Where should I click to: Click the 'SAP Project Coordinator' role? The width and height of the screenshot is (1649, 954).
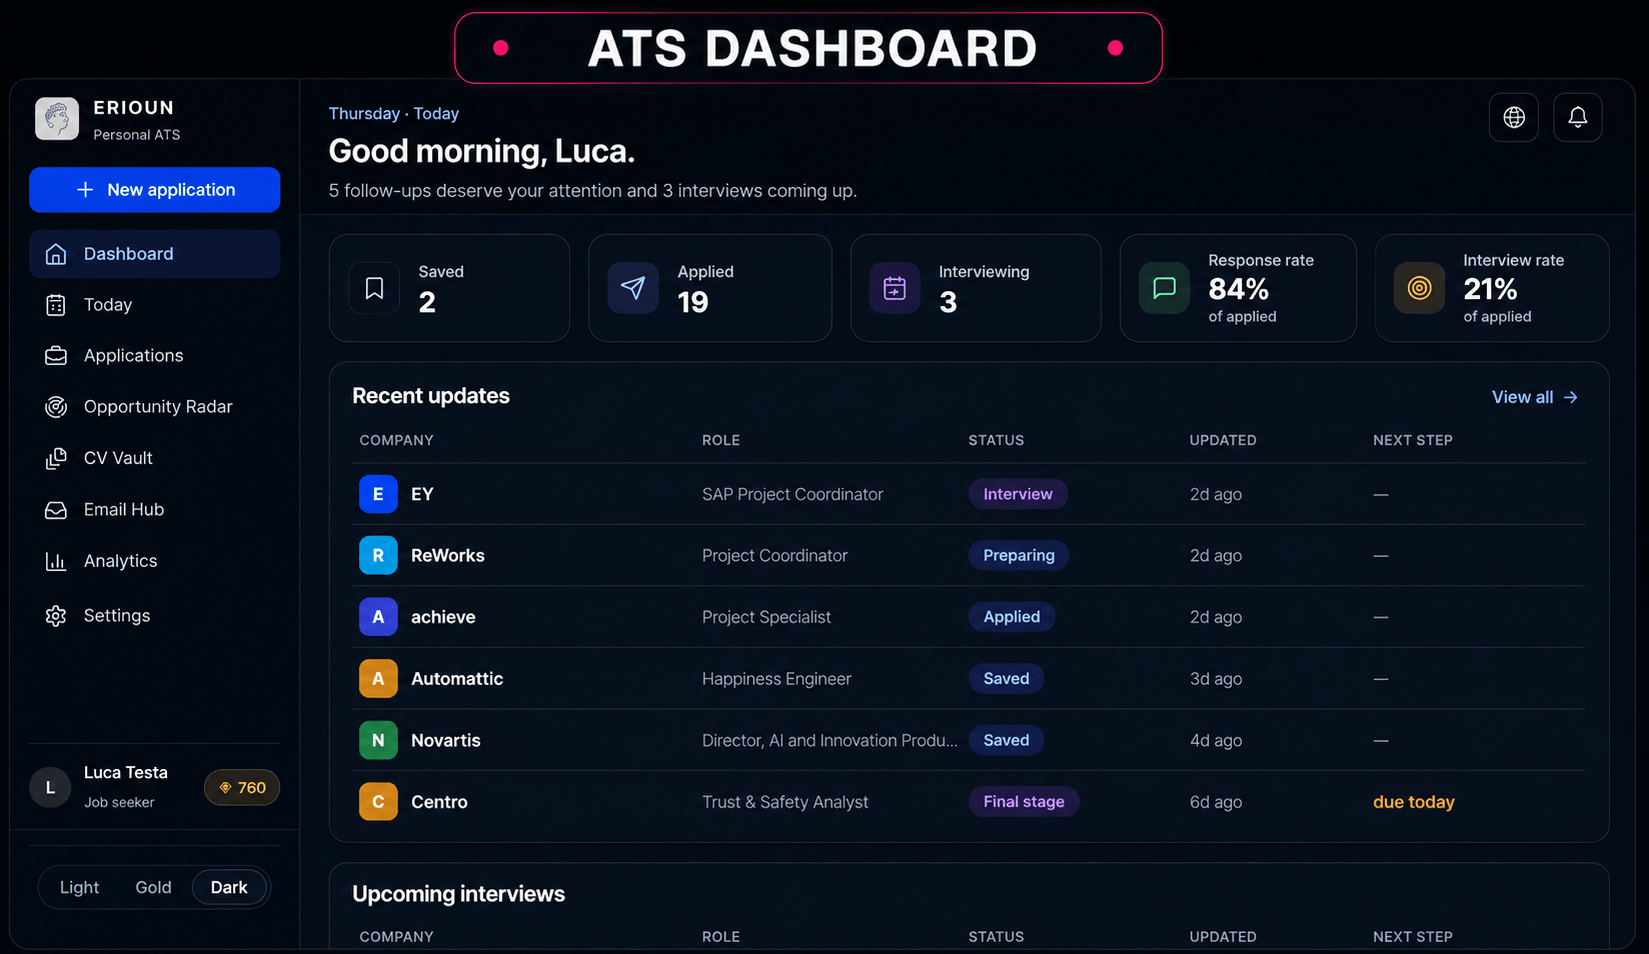[792, 494]
